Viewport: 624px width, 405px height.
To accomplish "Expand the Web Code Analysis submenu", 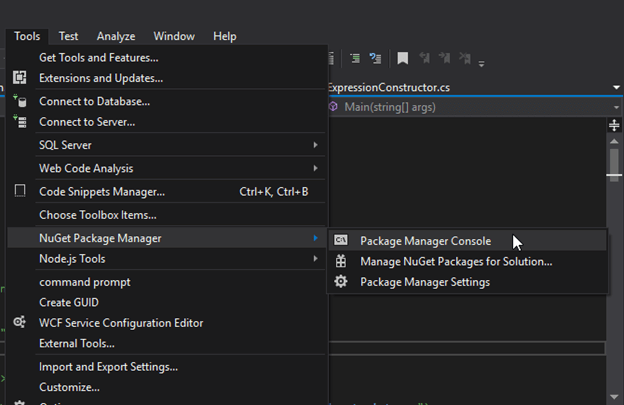I will click(315, 168).
